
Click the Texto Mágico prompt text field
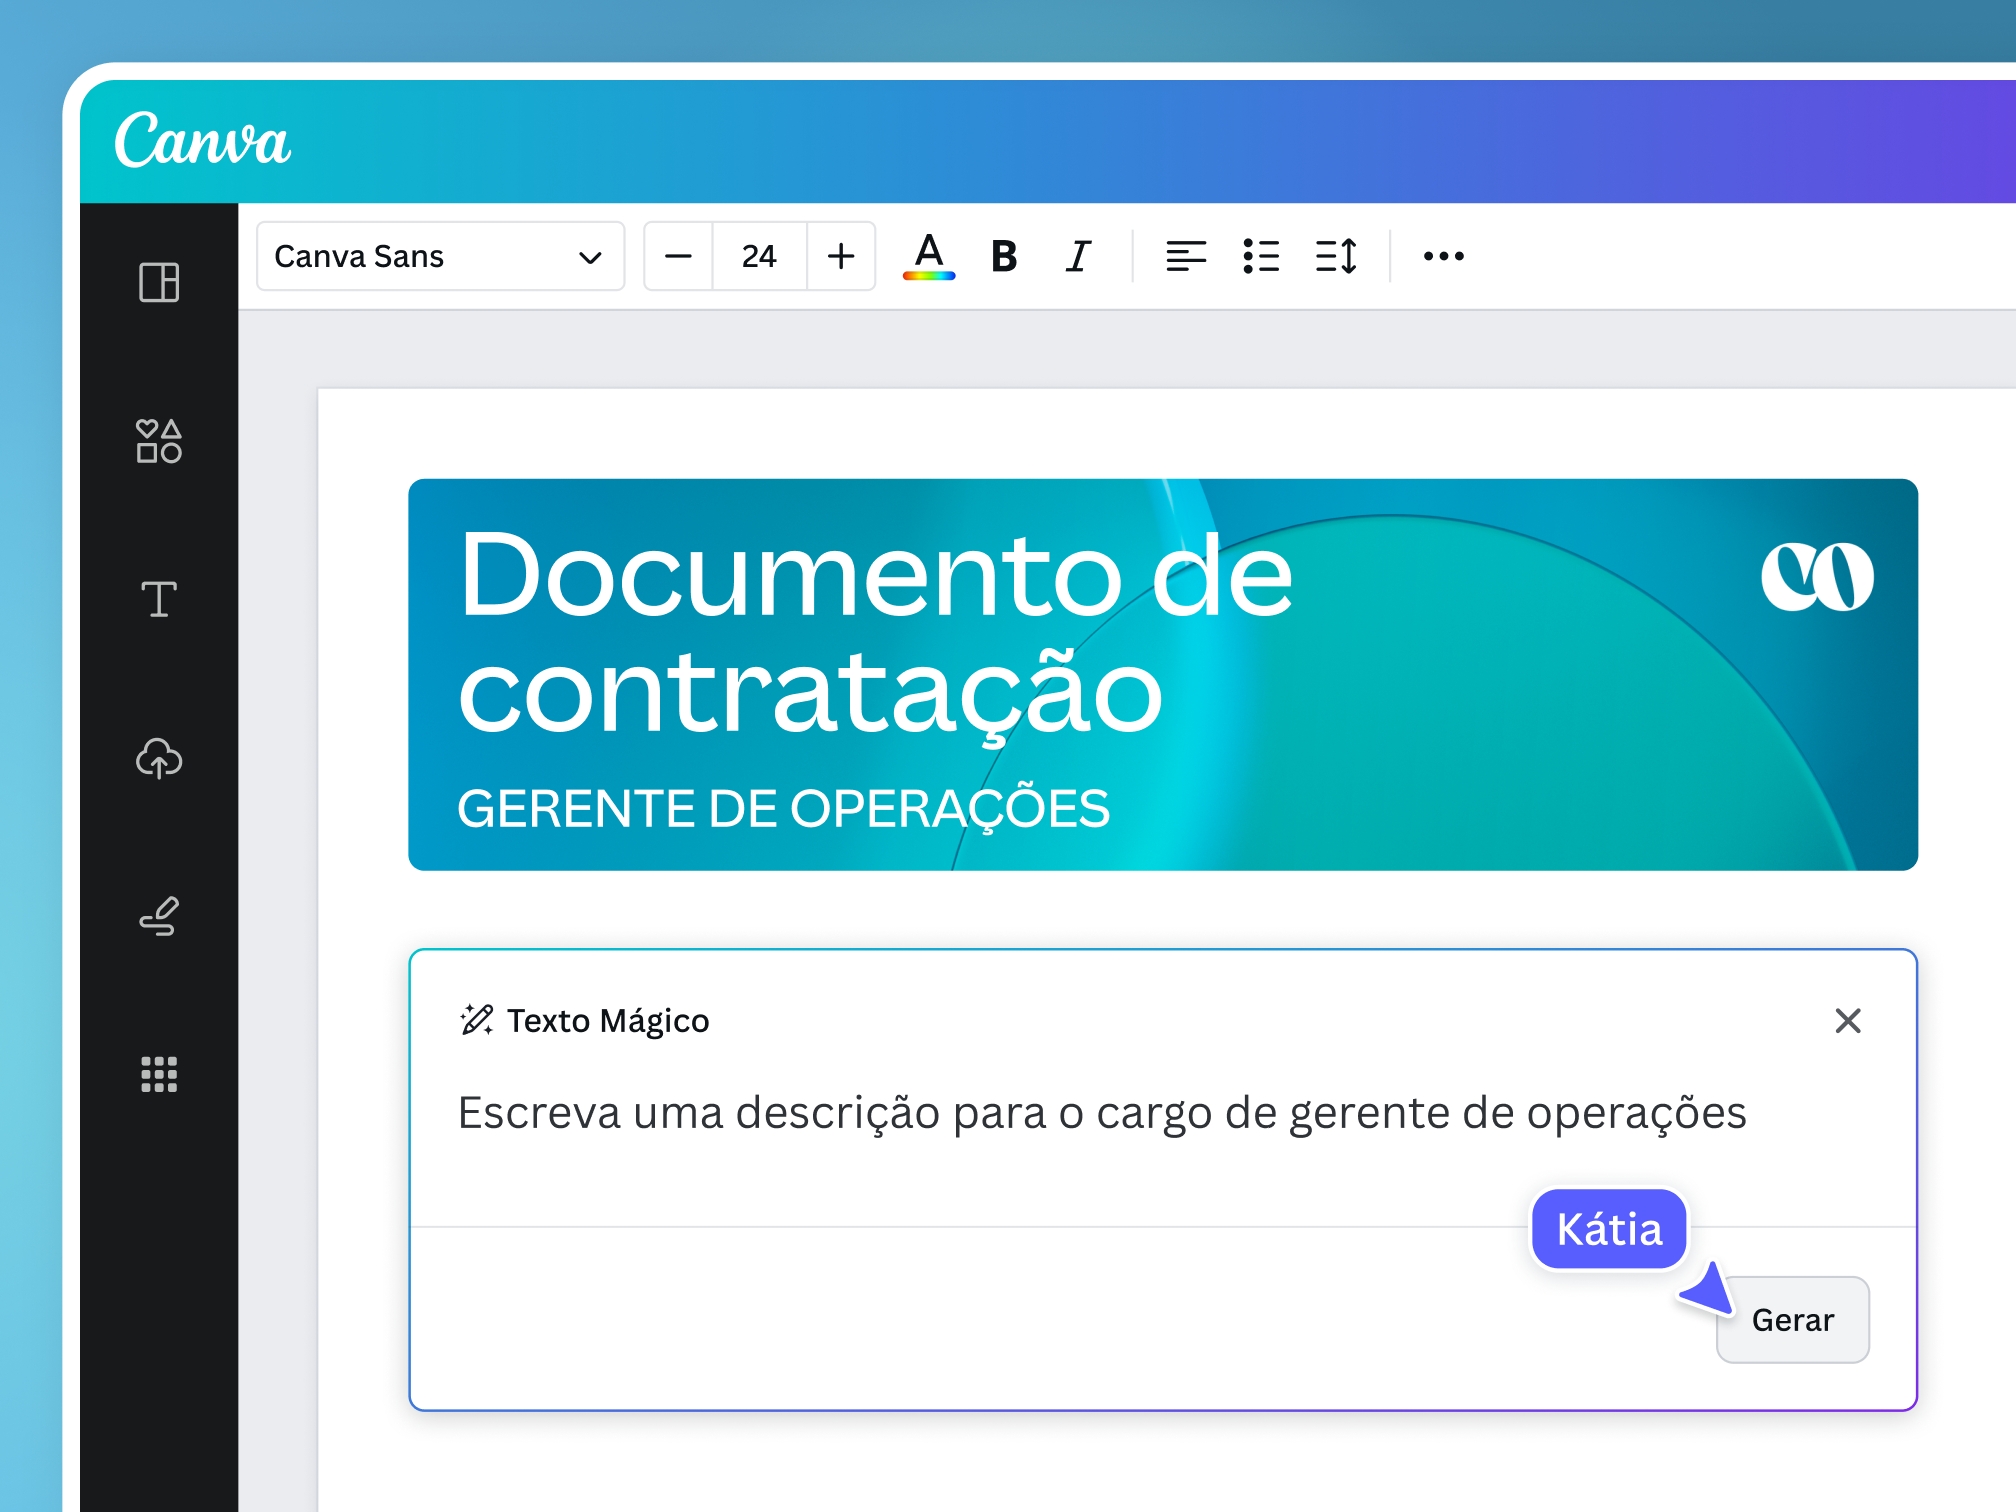tap(1100, 1113)
